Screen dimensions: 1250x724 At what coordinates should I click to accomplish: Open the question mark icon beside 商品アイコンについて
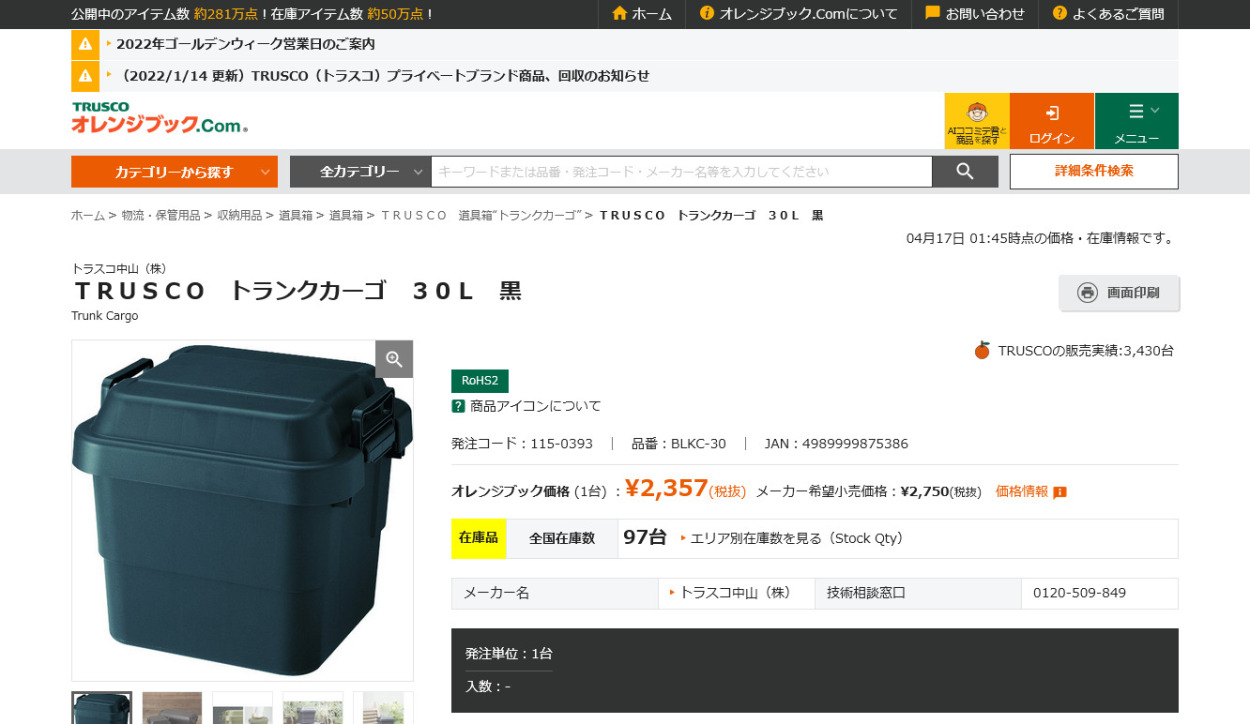pyautogui.click(x=456, y=406)
